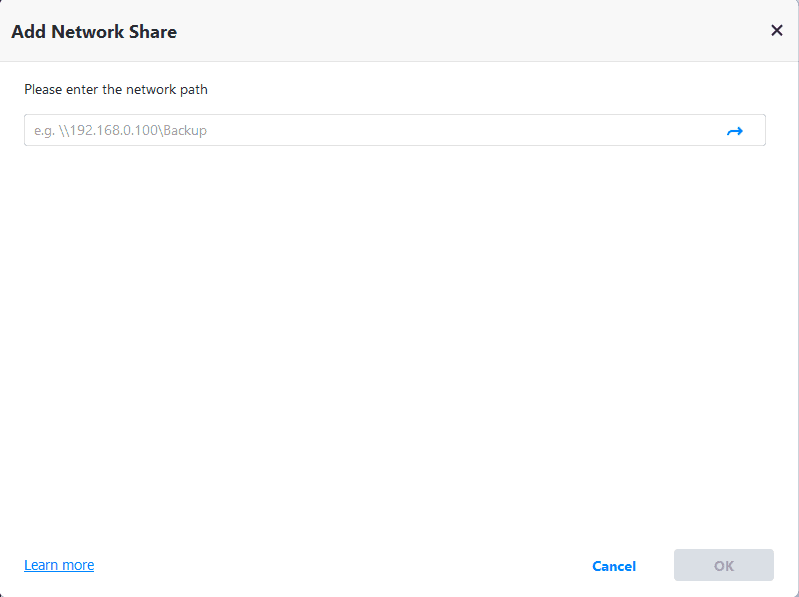Dismiss the dialog with the X icon
Image resolution: width=799 pixels, height=597 pixels.
point(777,30)
